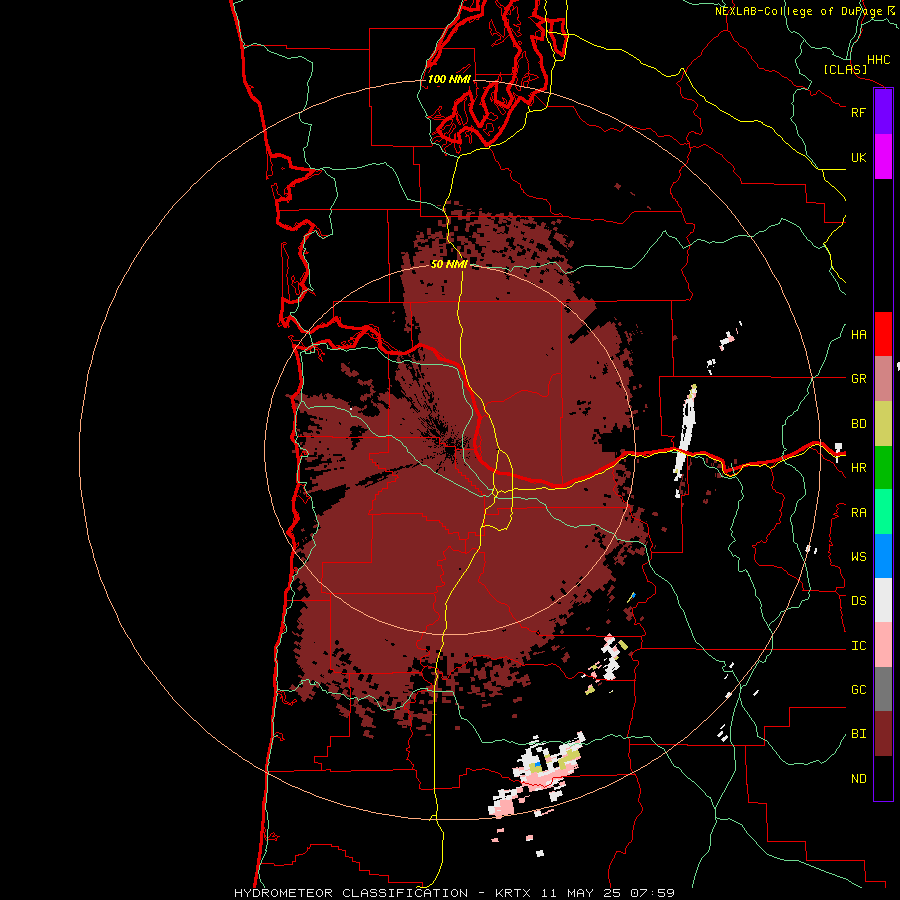900x900 pixels.
Task: Click the UK magenta legend swatch
Action: (x=883, y=157)
